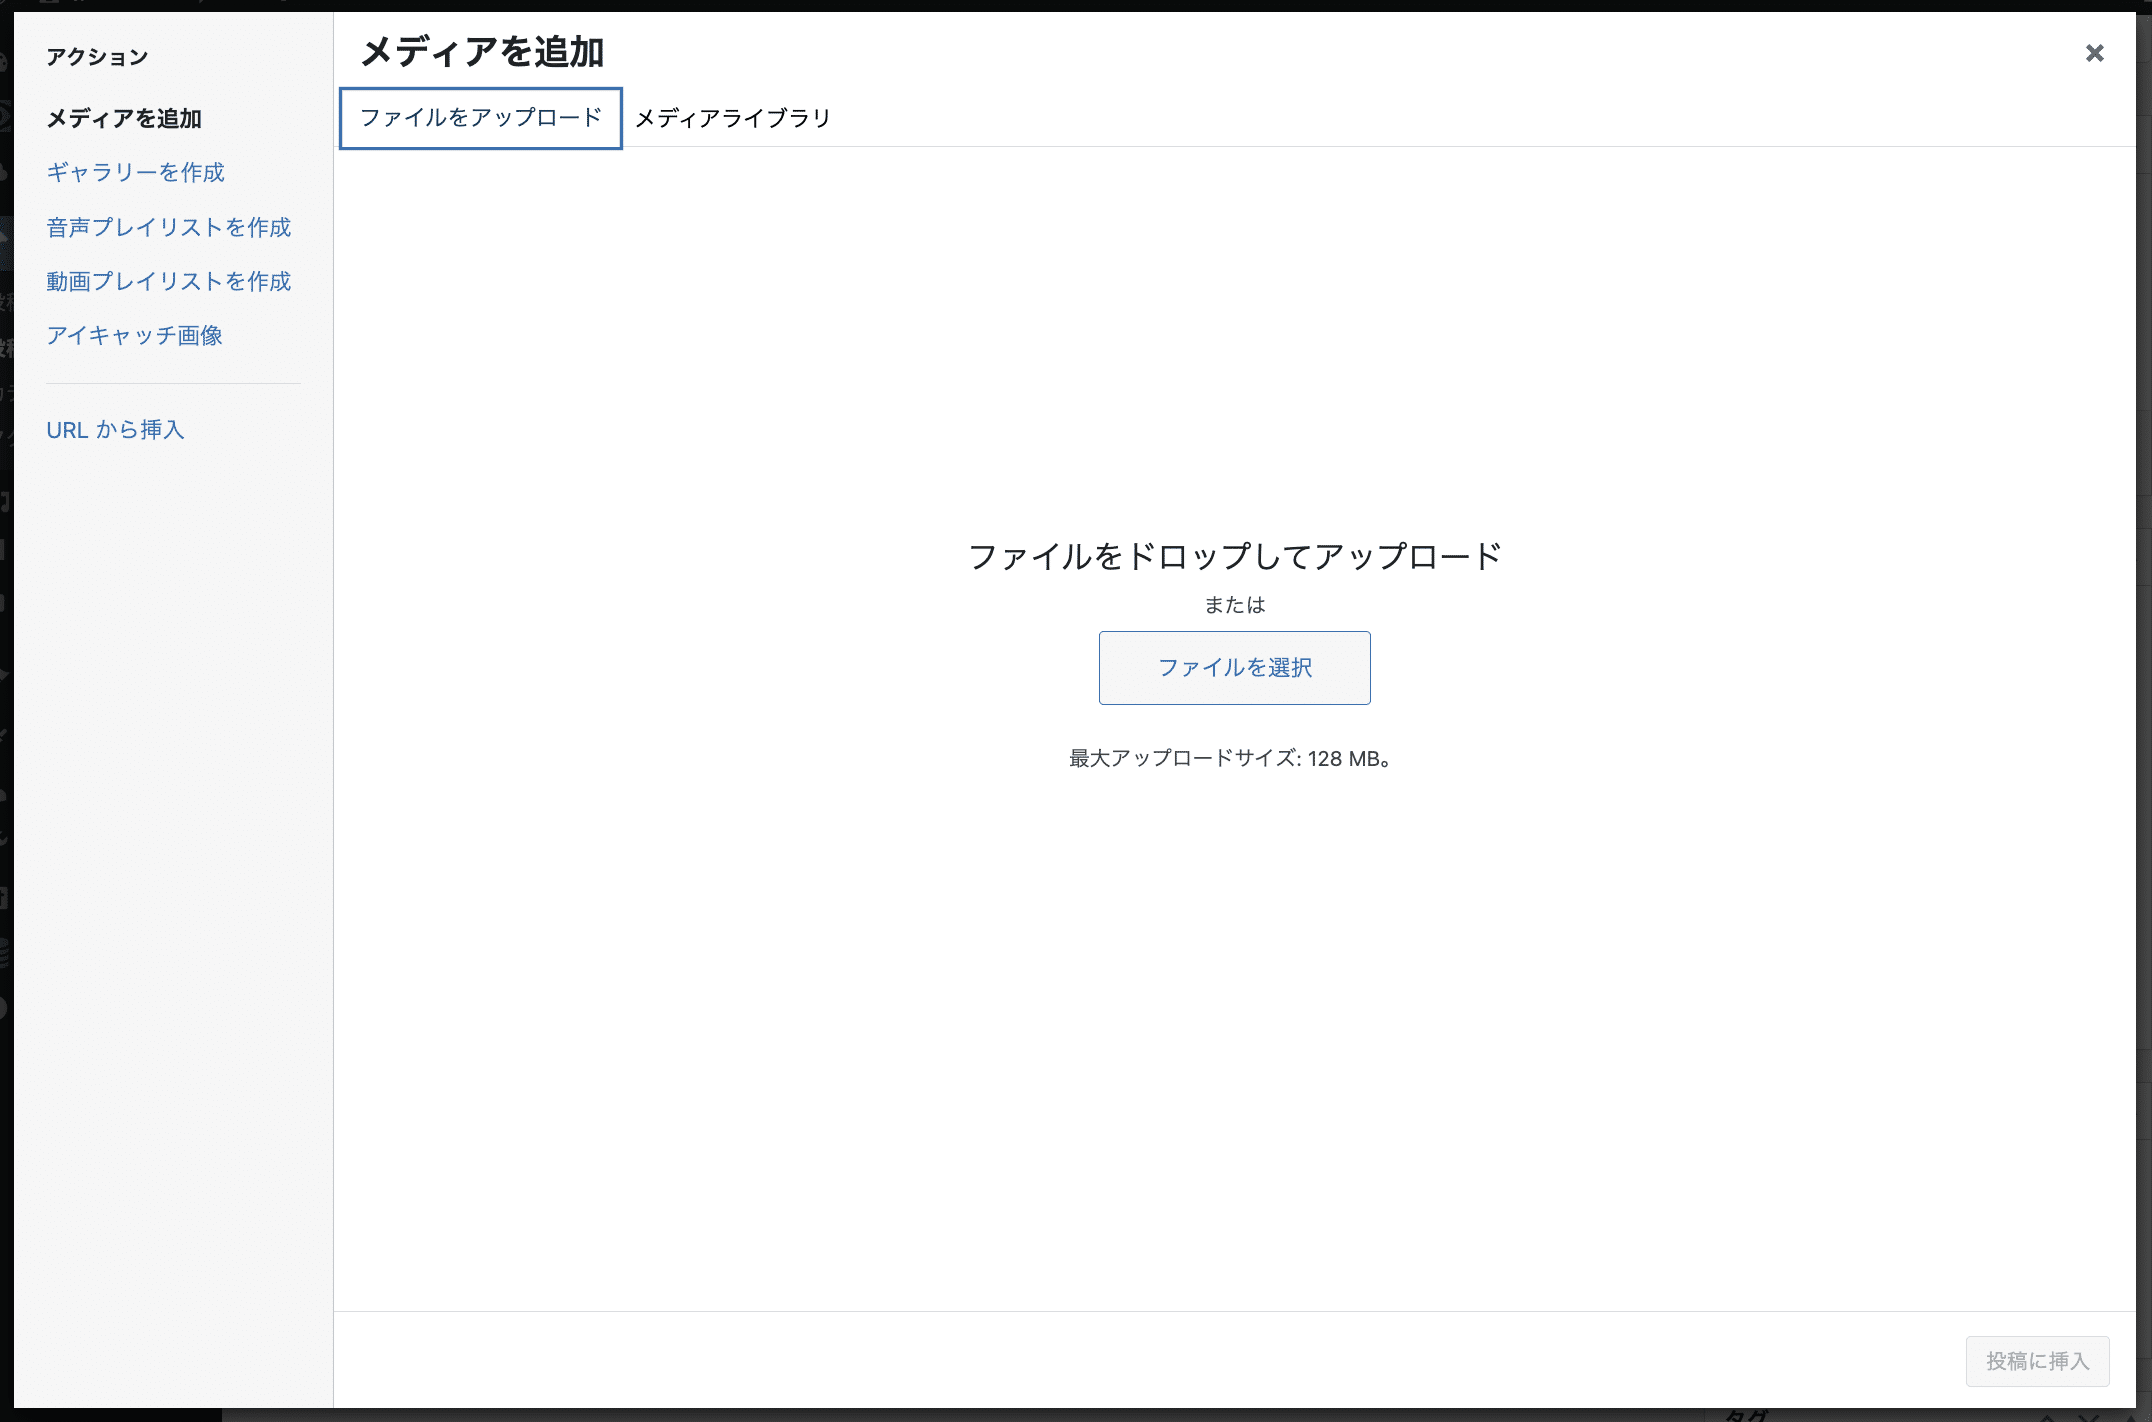Return to upload view with ファイルをアップロード

click(x=480, y=117)
